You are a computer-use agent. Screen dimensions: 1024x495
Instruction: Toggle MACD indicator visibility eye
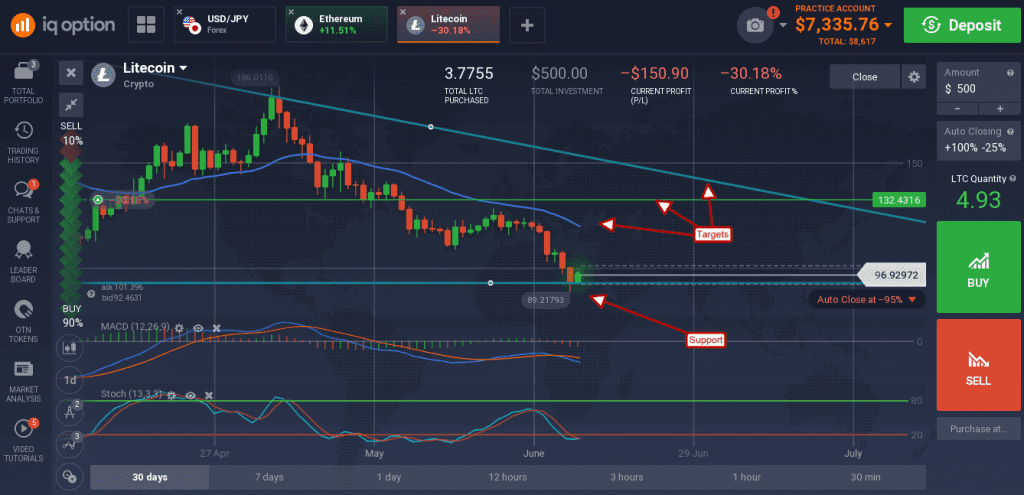[199, 328]
